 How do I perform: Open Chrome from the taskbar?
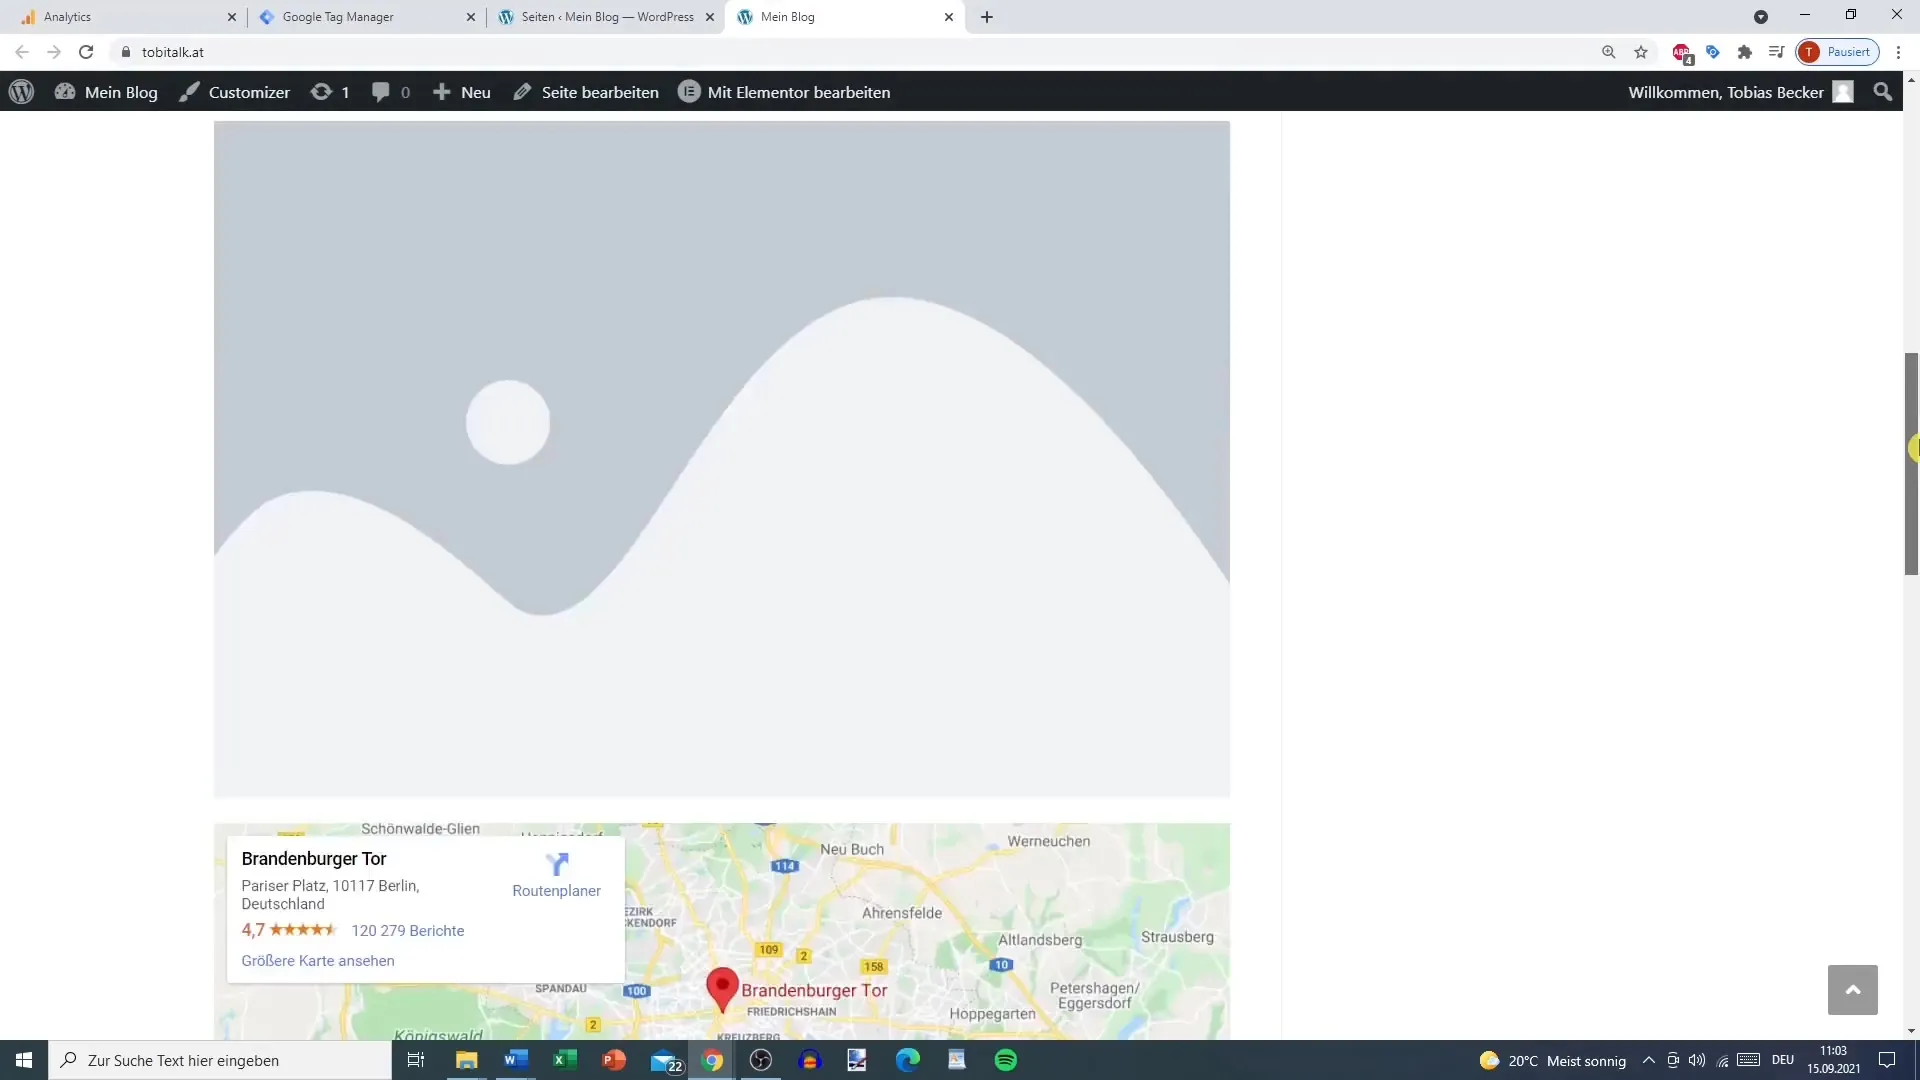click(x=712, y=1060)
